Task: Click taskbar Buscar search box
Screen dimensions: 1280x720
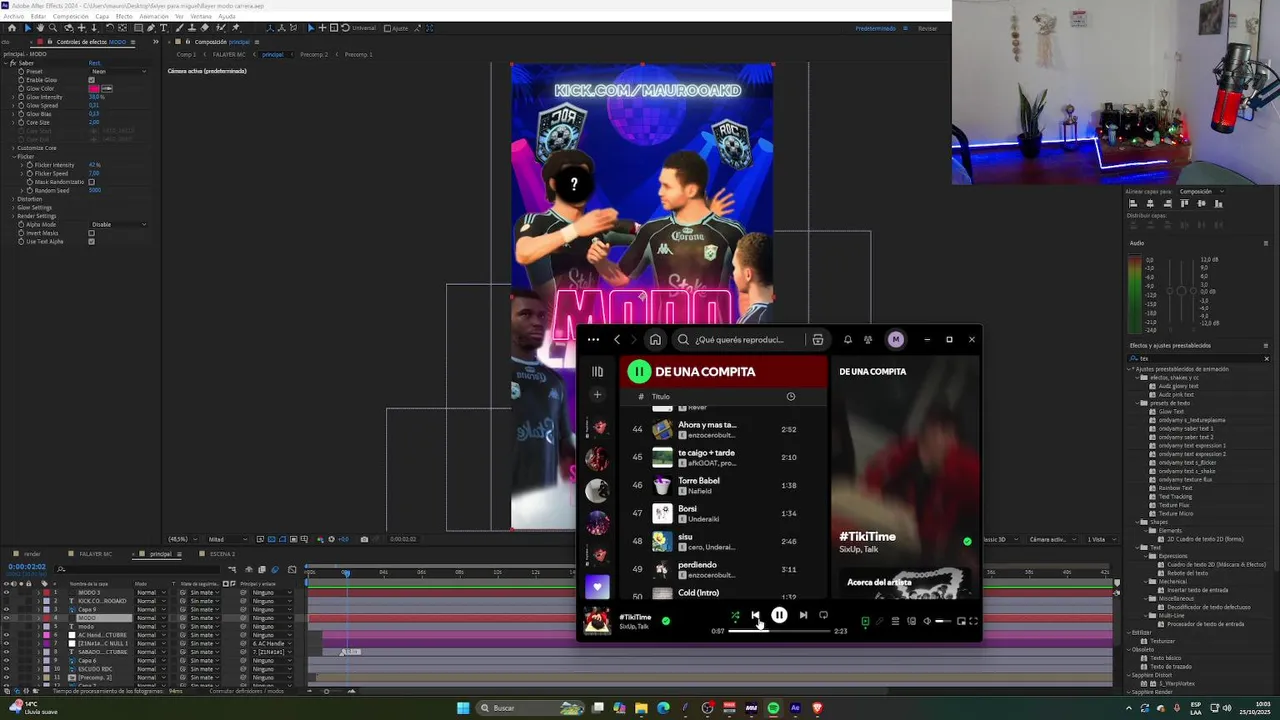Action: coord(528,708)
